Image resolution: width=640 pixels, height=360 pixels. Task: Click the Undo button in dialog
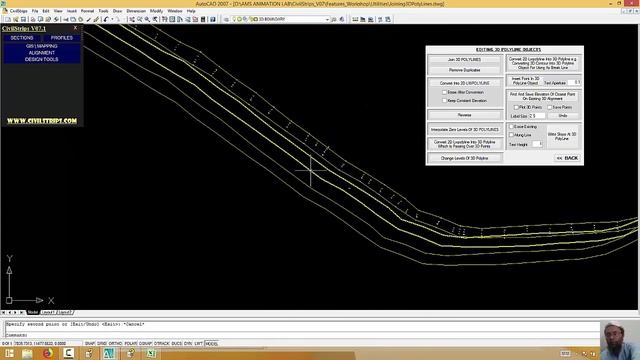tap(563, 116)
